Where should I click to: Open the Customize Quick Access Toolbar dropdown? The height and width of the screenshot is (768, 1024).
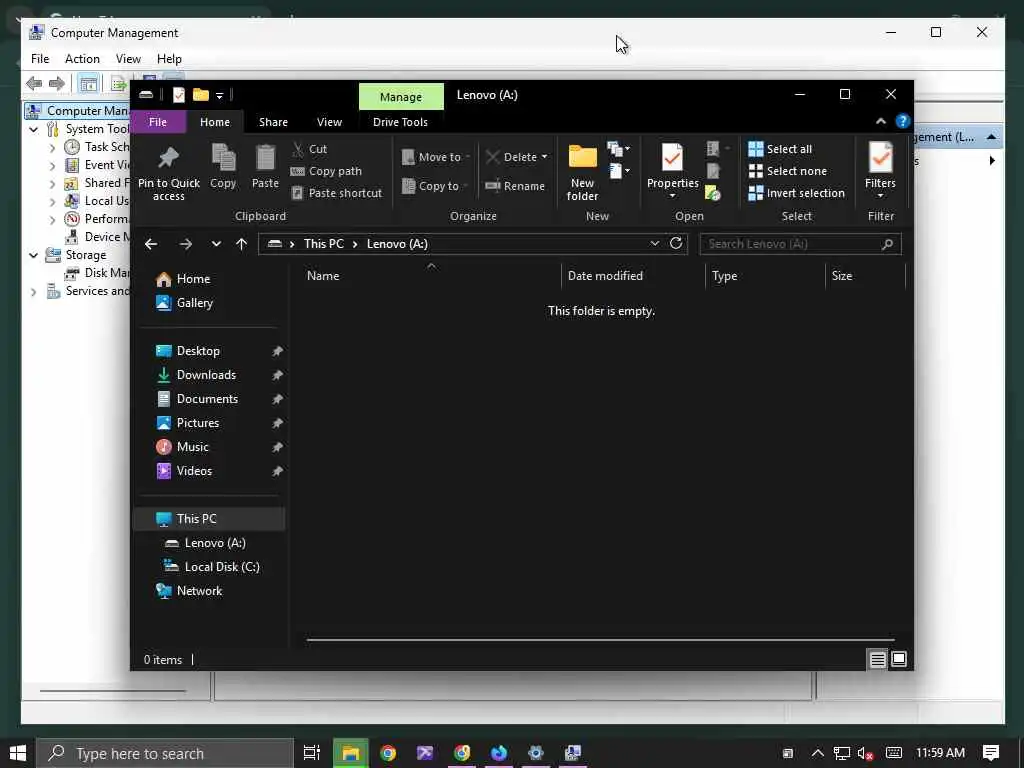click(219, 96)
